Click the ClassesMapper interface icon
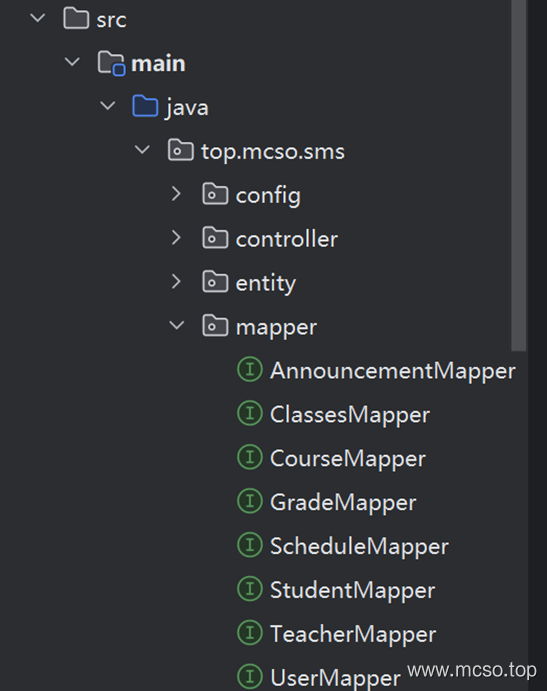Screen dimensions: 547x691 [x=250, y=413]
